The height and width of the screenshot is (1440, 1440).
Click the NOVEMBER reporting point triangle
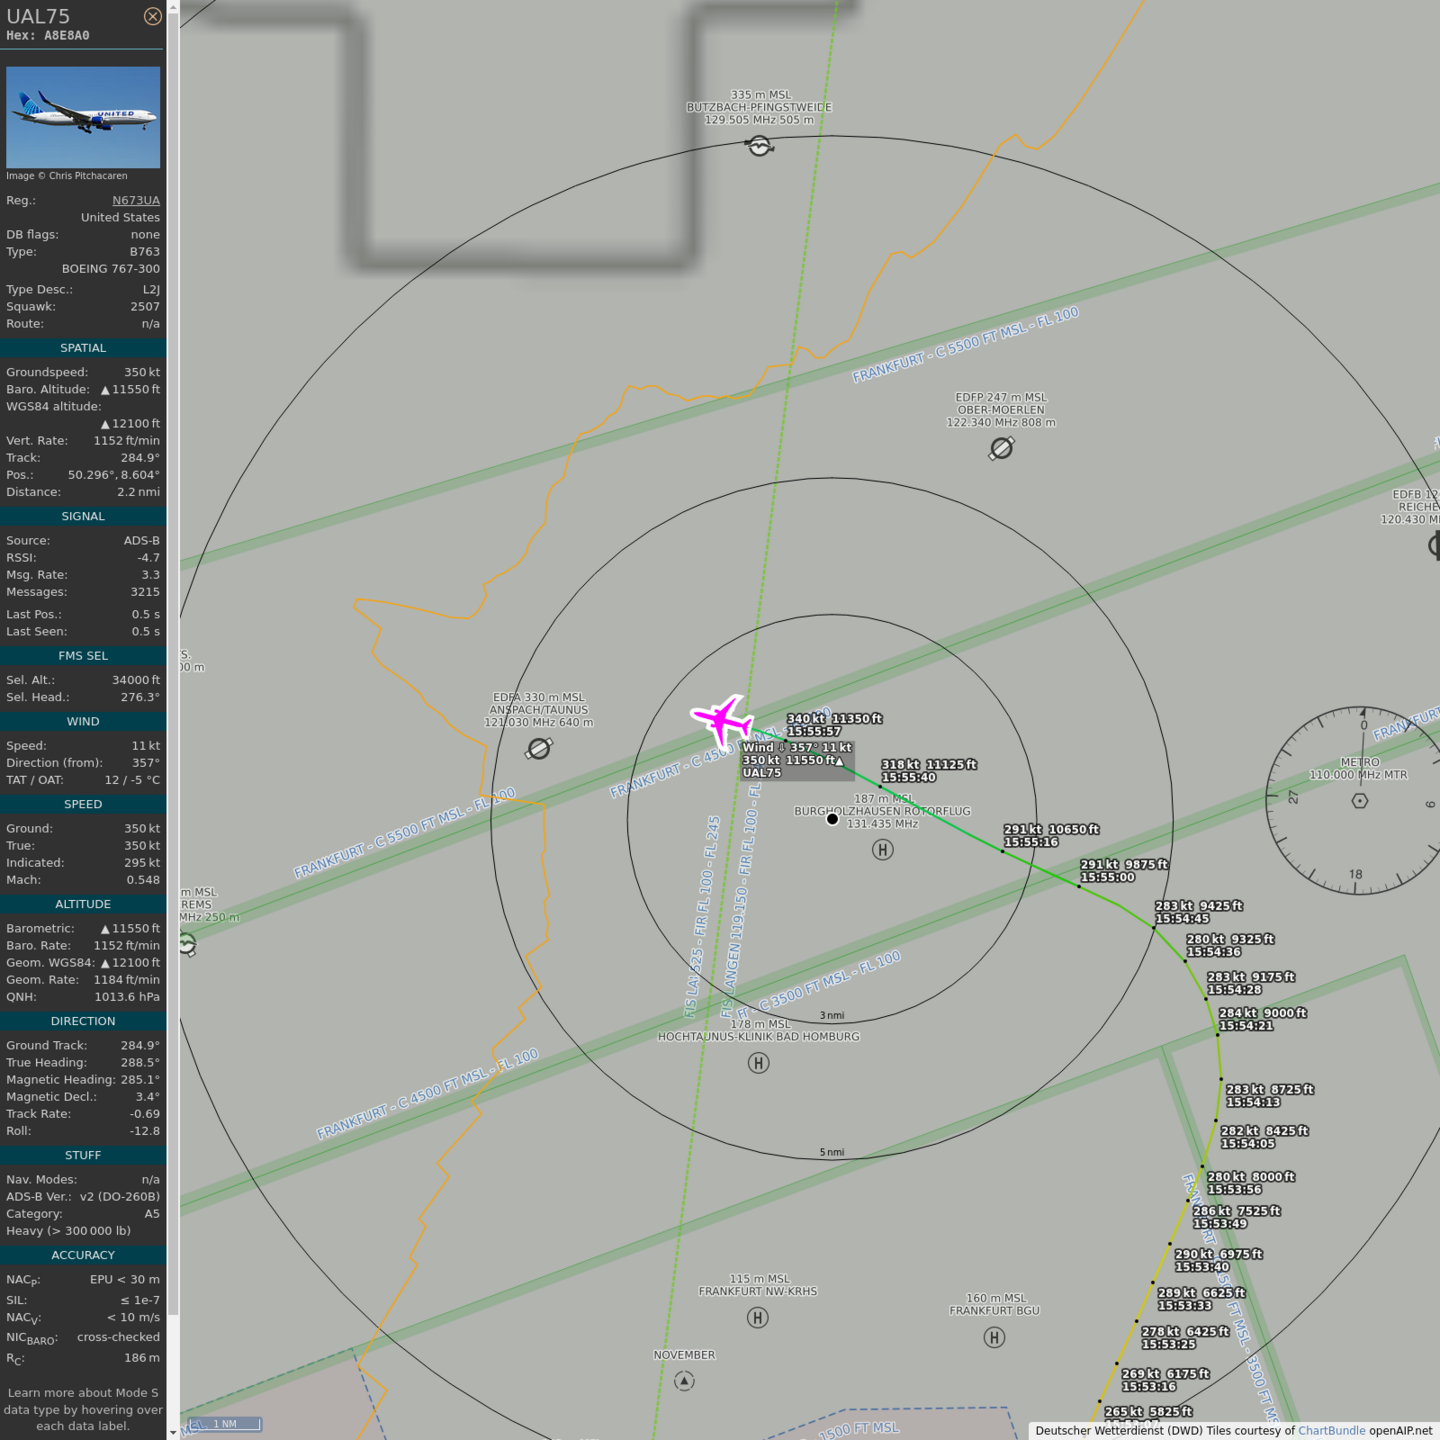coord(684,1381)
